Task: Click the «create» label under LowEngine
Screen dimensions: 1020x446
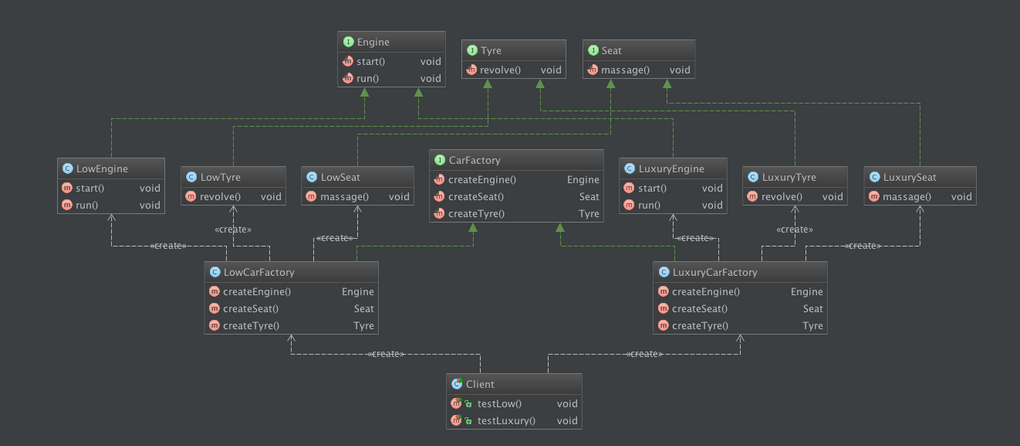Action: click(167, 246)
